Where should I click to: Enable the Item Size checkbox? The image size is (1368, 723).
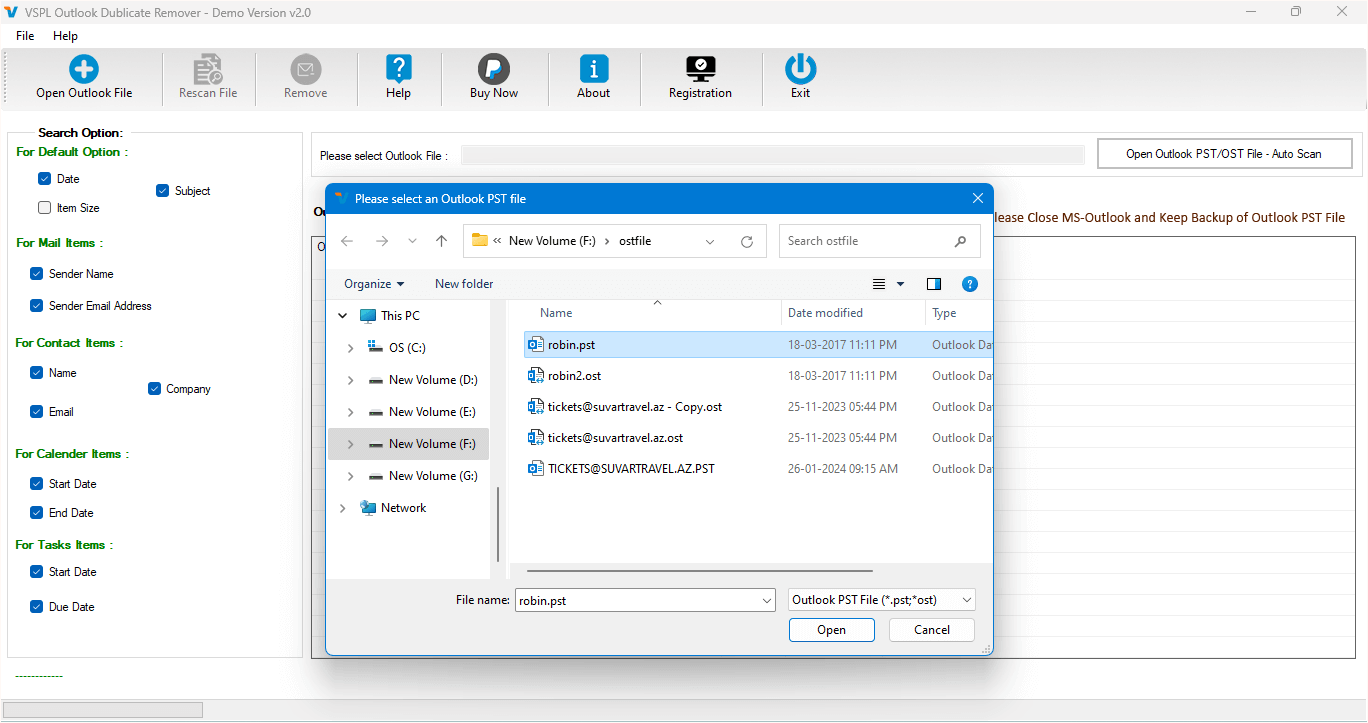pos(44,208)
